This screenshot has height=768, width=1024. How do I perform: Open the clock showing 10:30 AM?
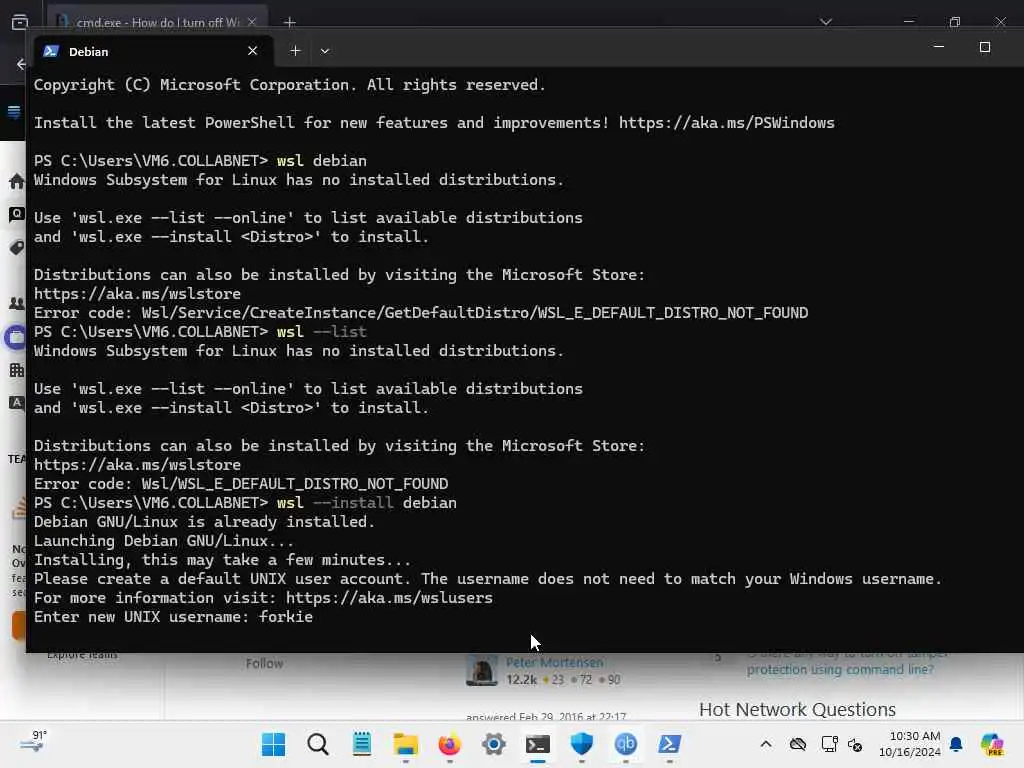click(x=909, y=744)
